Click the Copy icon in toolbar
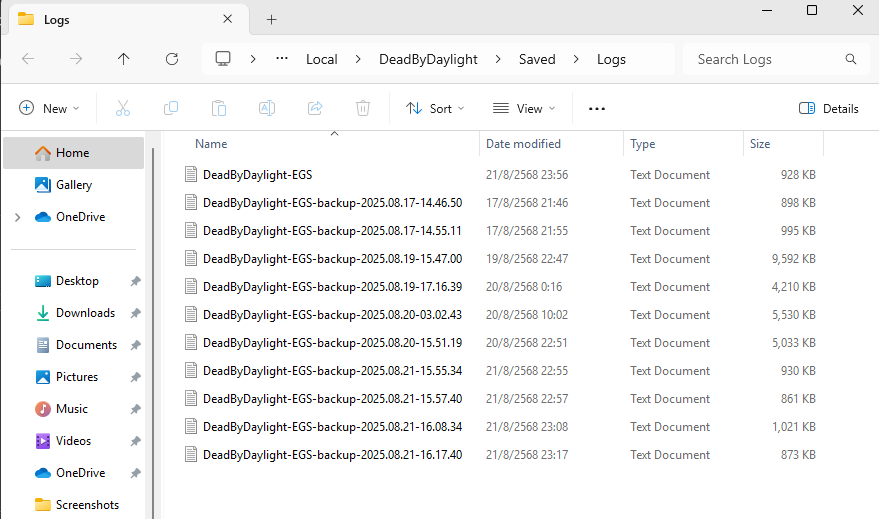The height and width of the screenshot is (519, 879). click(x=171, y=108)
